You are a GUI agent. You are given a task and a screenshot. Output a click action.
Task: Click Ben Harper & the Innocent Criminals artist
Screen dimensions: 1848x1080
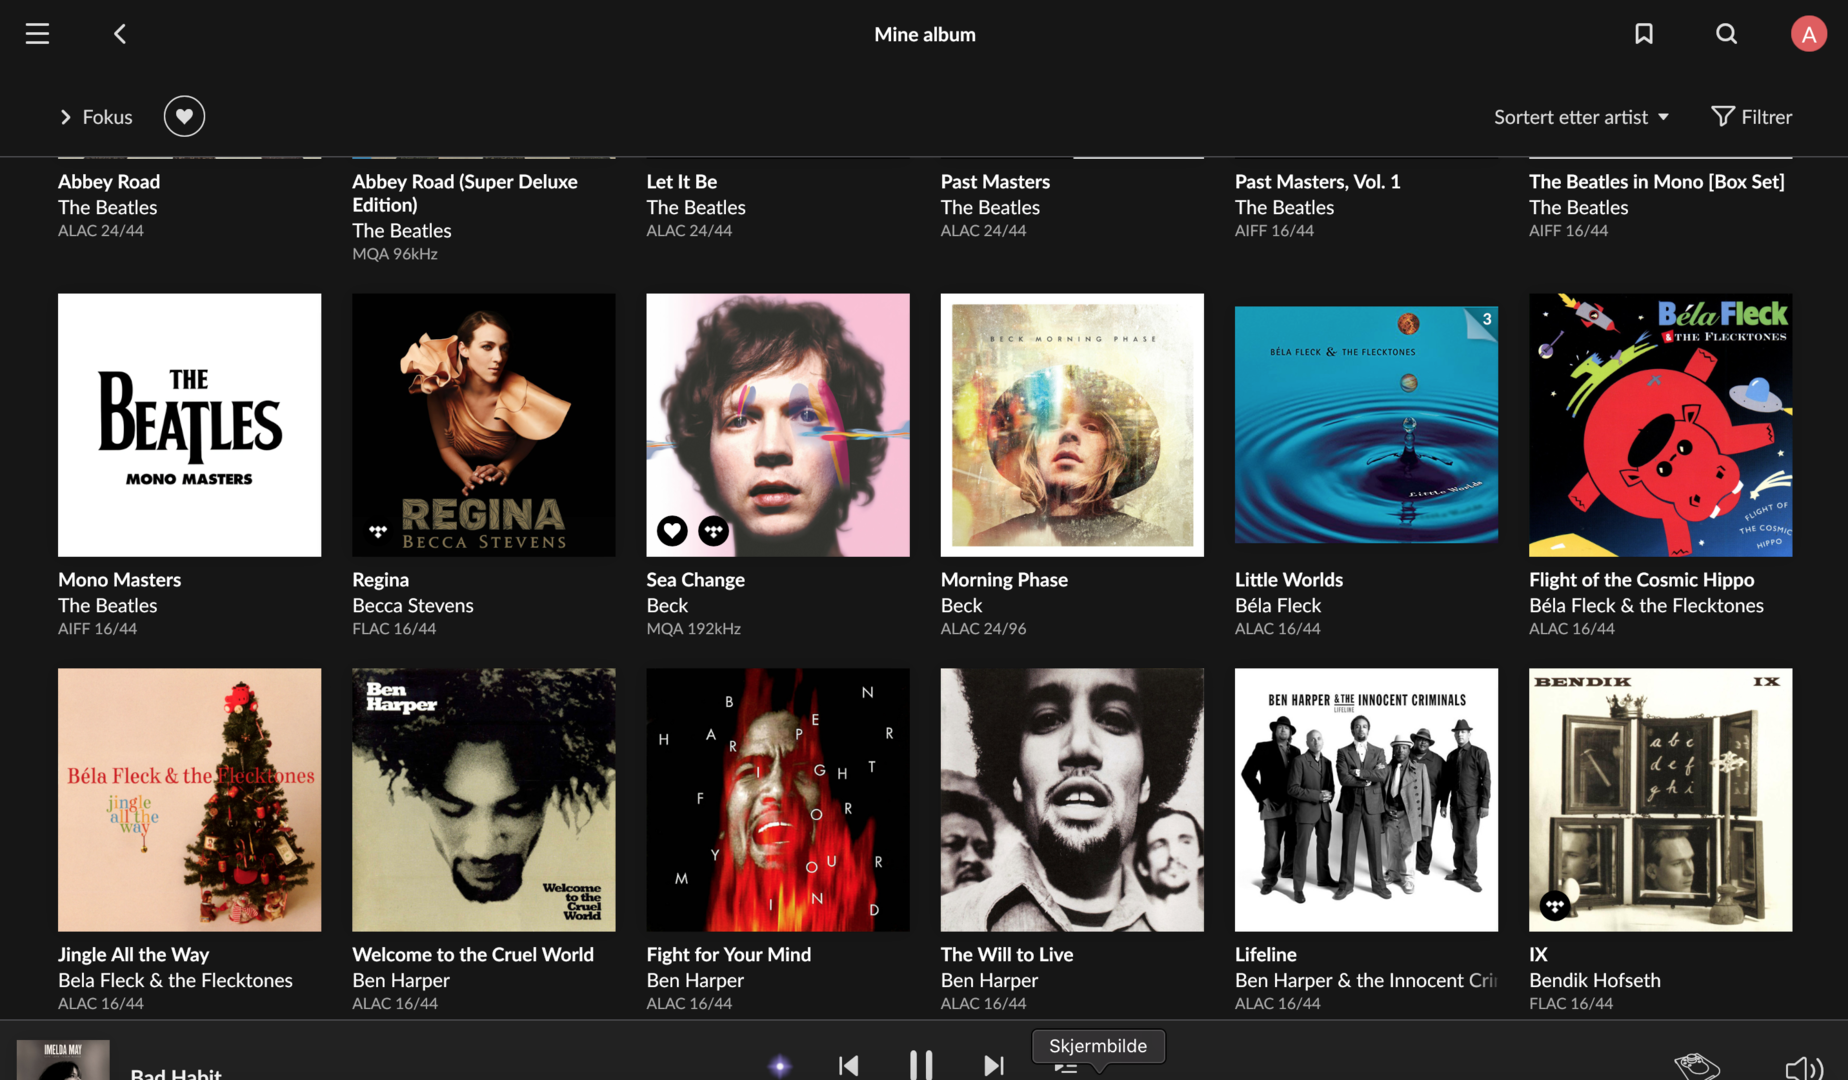[x=1366, y=981]
